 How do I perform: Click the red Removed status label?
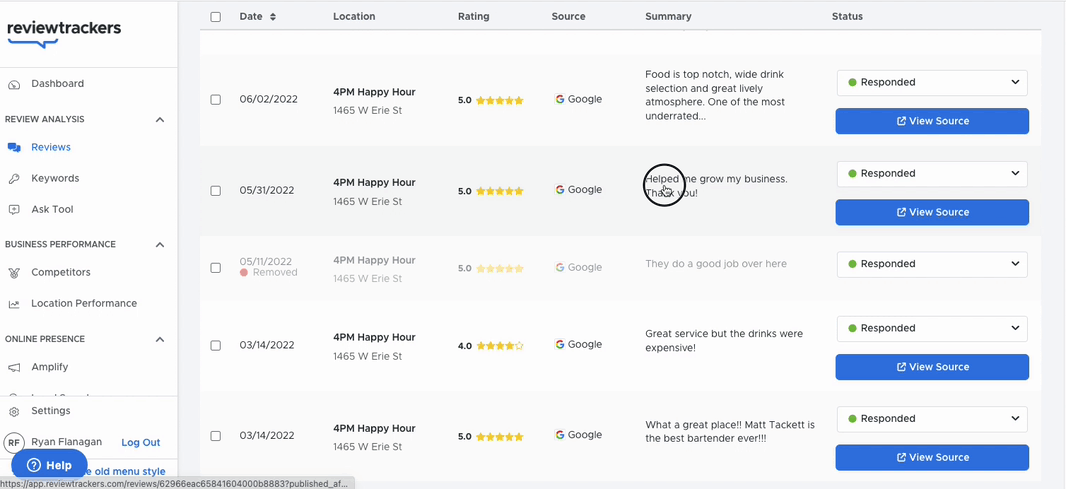269,273
